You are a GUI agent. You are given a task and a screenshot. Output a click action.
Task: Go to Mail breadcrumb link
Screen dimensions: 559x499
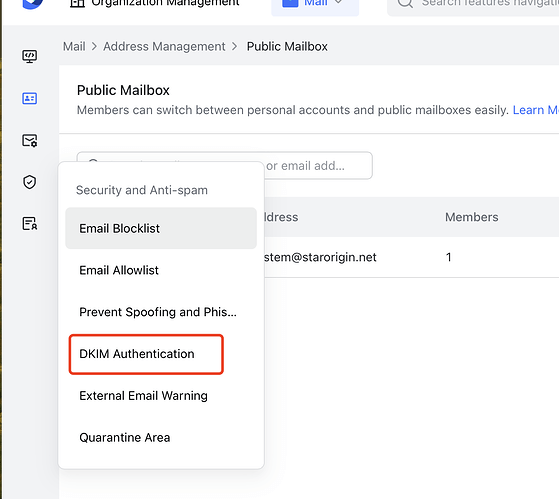[x=74, y=46]
